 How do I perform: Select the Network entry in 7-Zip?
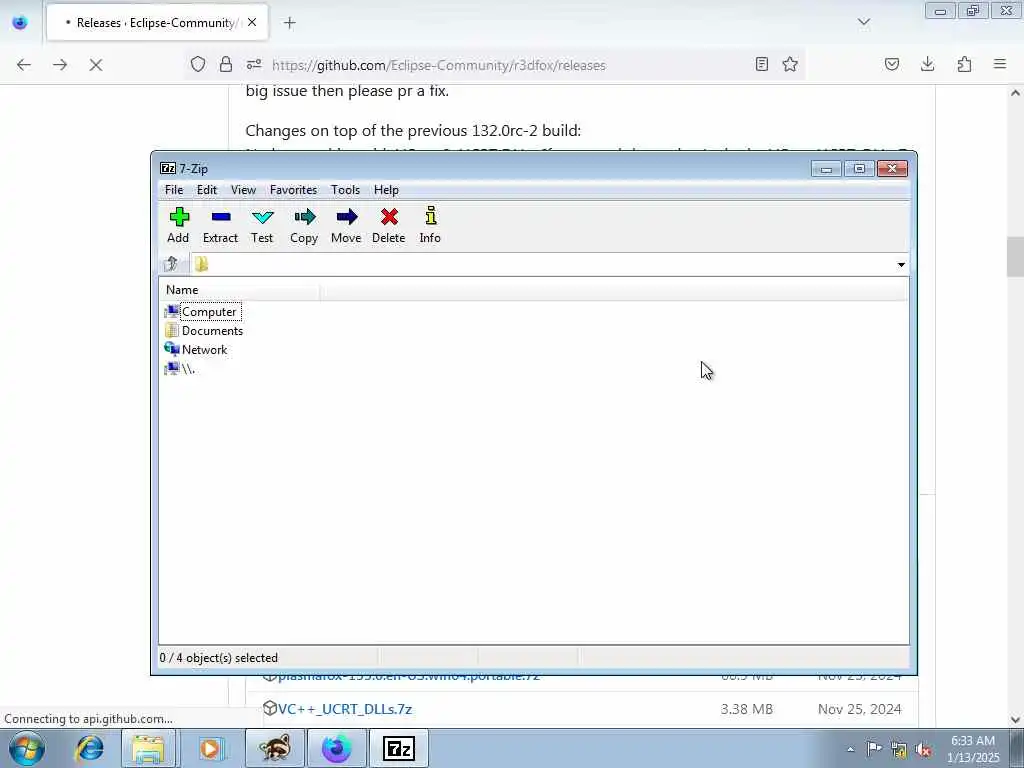pos(196,349)
